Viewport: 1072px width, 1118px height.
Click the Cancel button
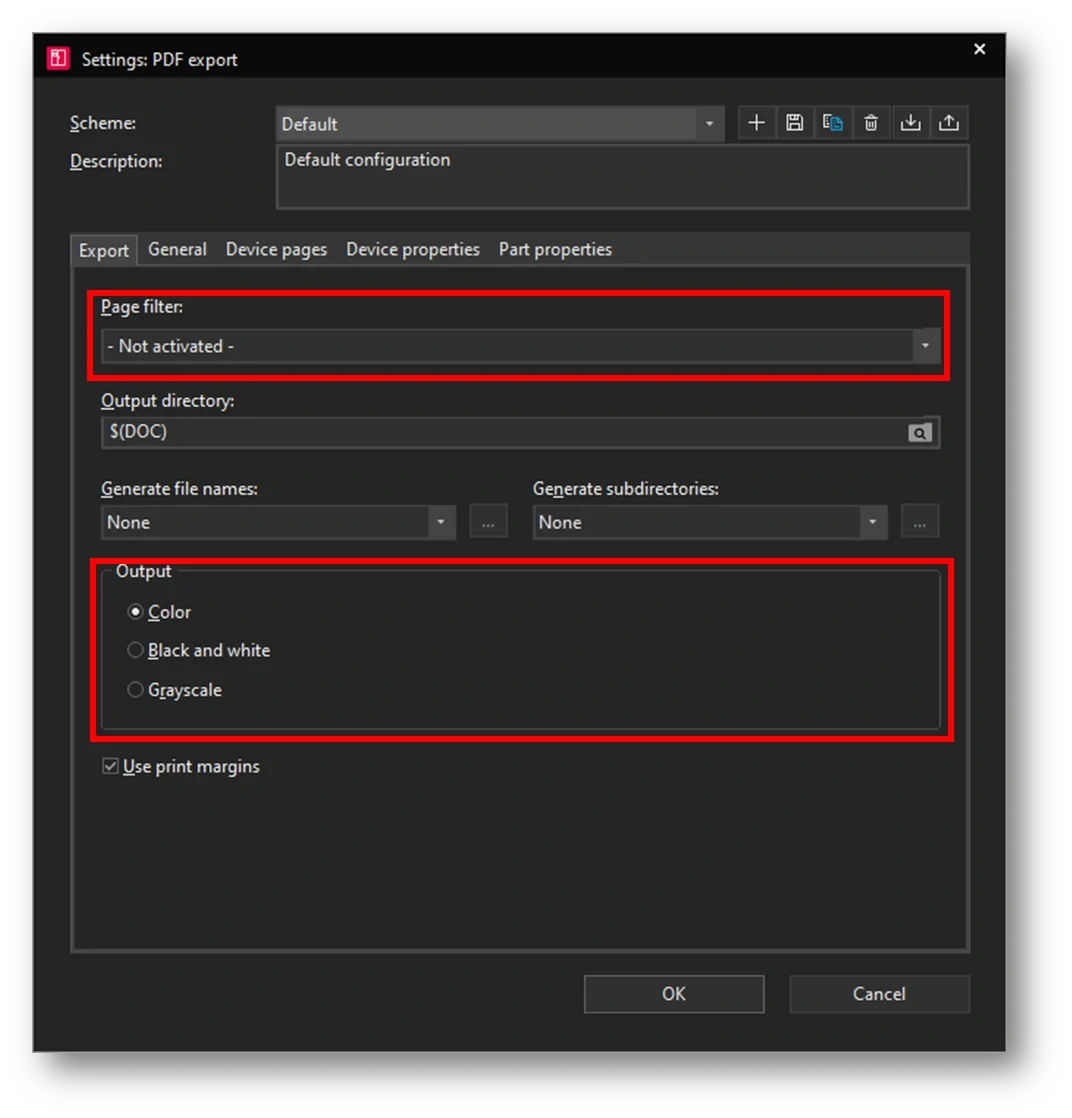(879, 994)
